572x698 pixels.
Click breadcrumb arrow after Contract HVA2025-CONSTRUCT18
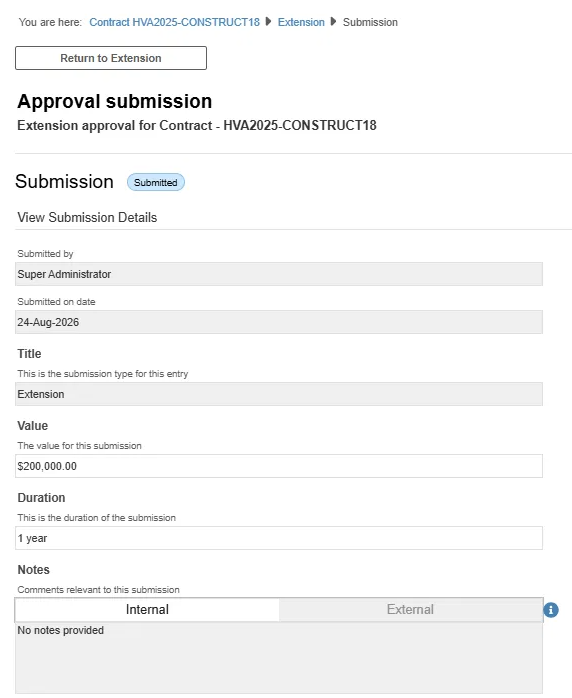268,21
